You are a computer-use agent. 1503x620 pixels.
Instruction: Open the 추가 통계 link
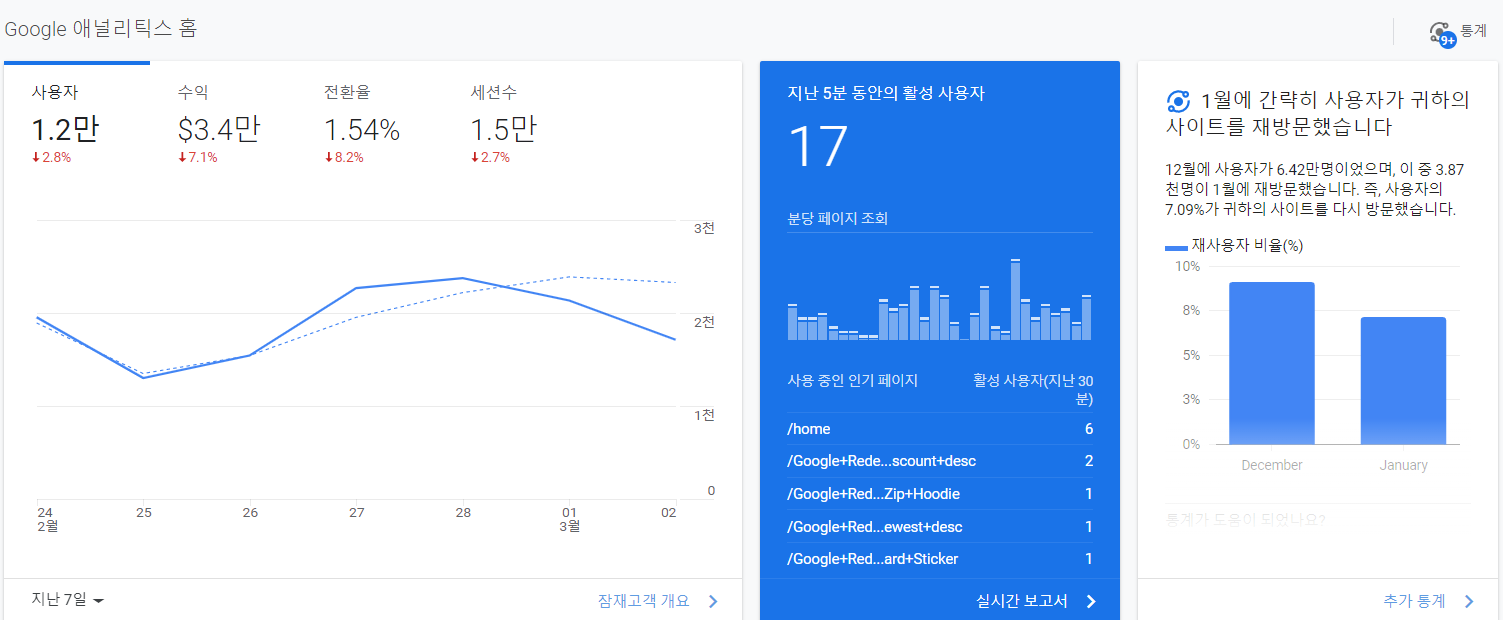coord(1414,601)
